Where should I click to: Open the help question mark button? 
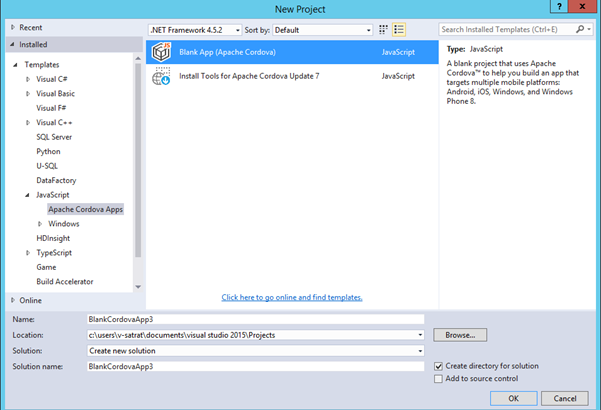tap(559, 6)
